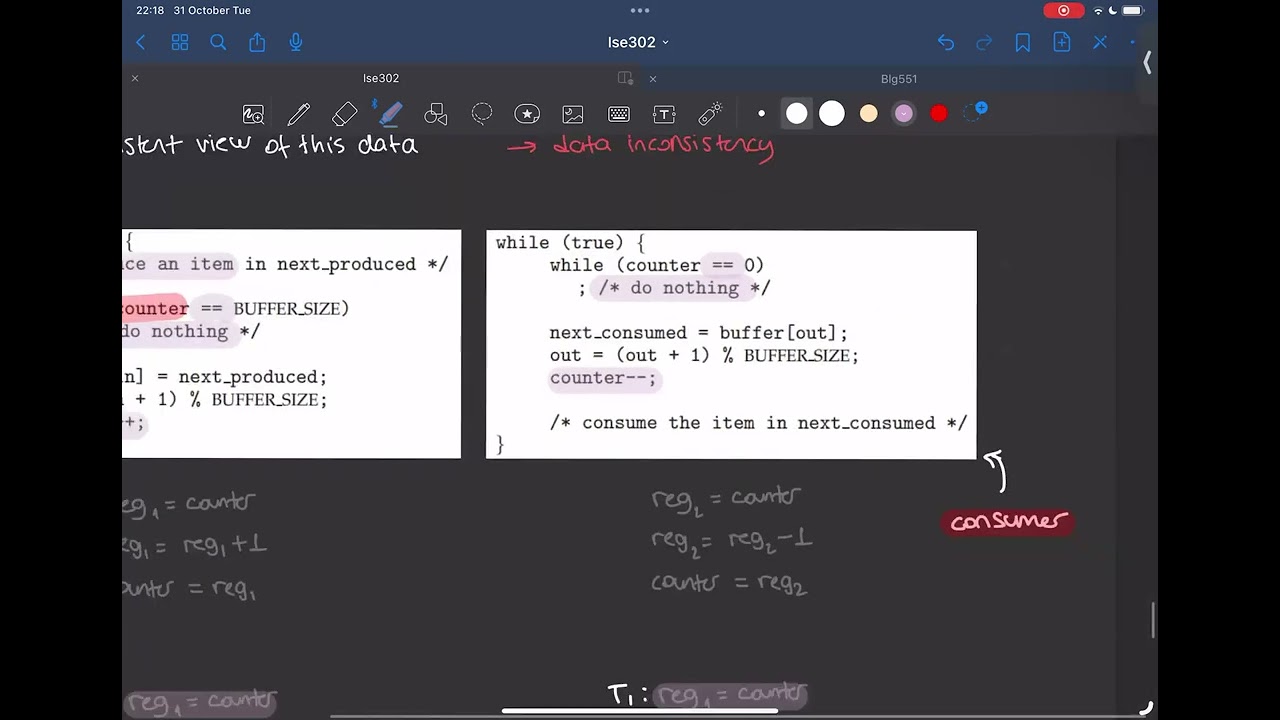The height and width of the screenshot is (720, 1280).
Task: Select the Text box tool
Action: pyautogui.click(x=664, y=114)
